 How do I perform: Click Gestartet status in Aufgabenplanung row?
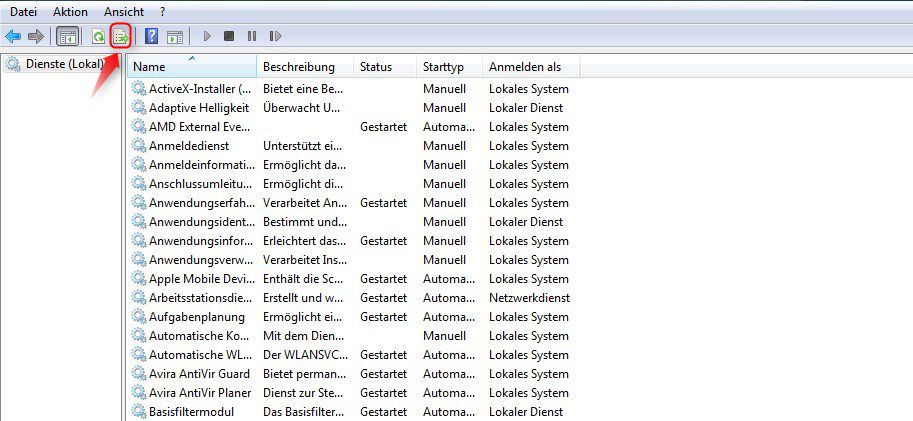(383, 317)
